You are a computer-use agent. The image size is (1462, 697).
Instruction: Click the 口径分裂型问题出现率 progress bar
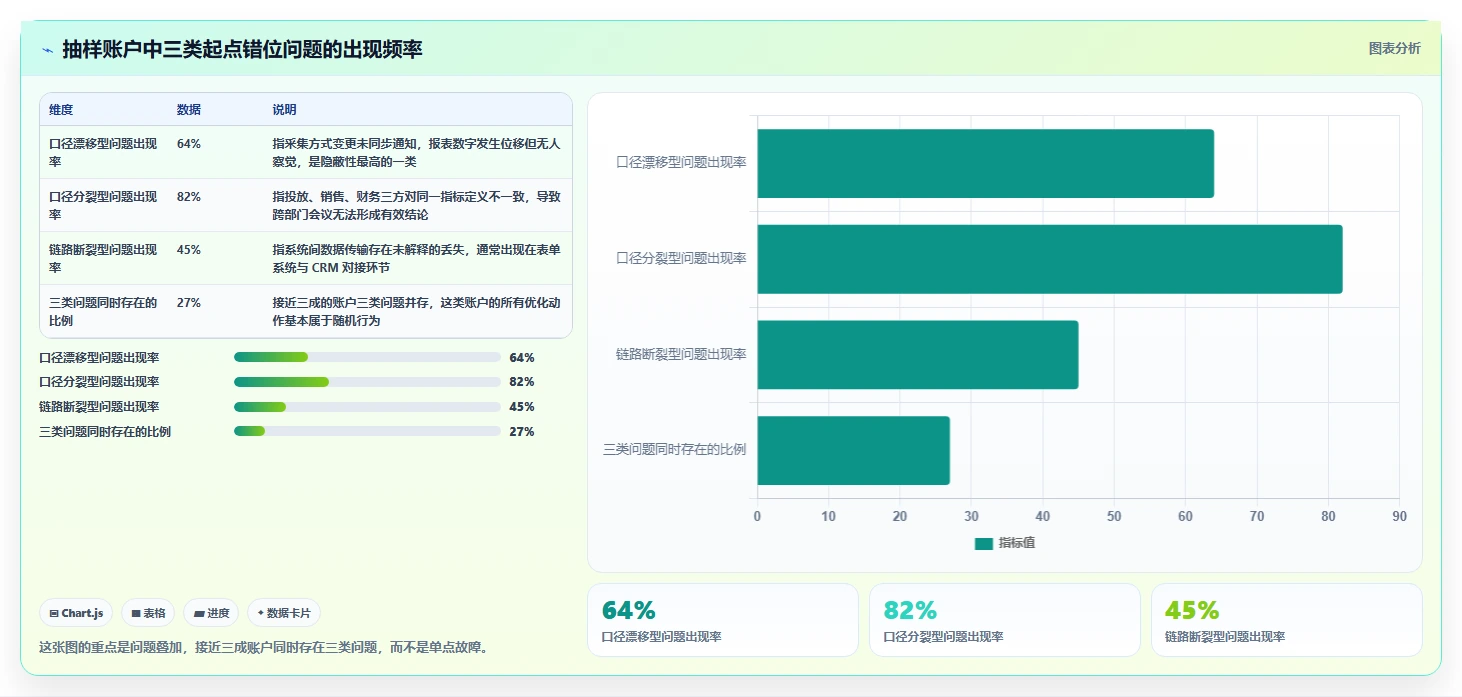(367, 382)
